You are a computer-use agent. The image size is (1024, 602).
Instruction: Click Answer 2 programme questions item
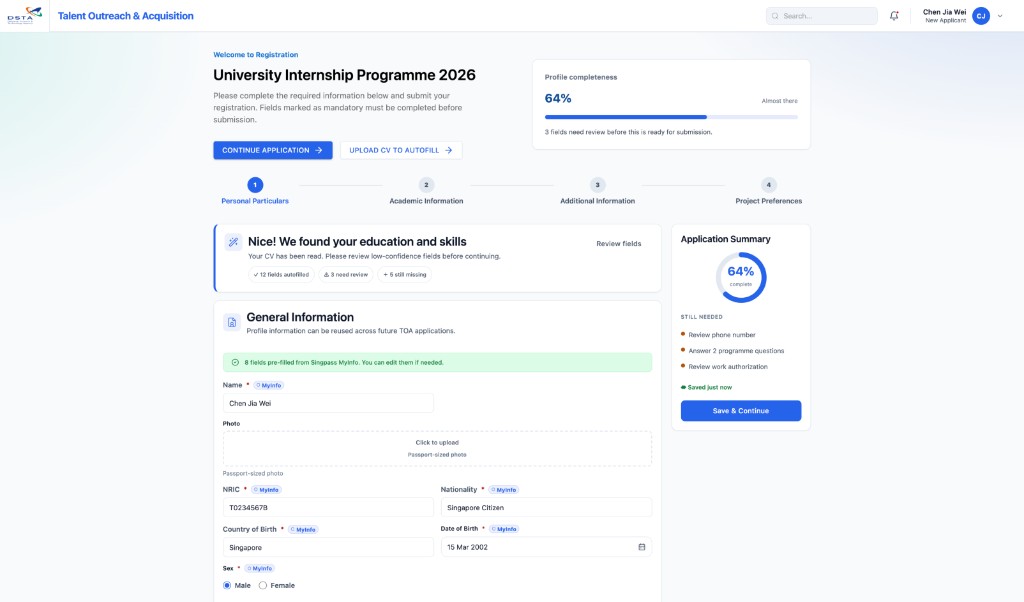point(735,351)
